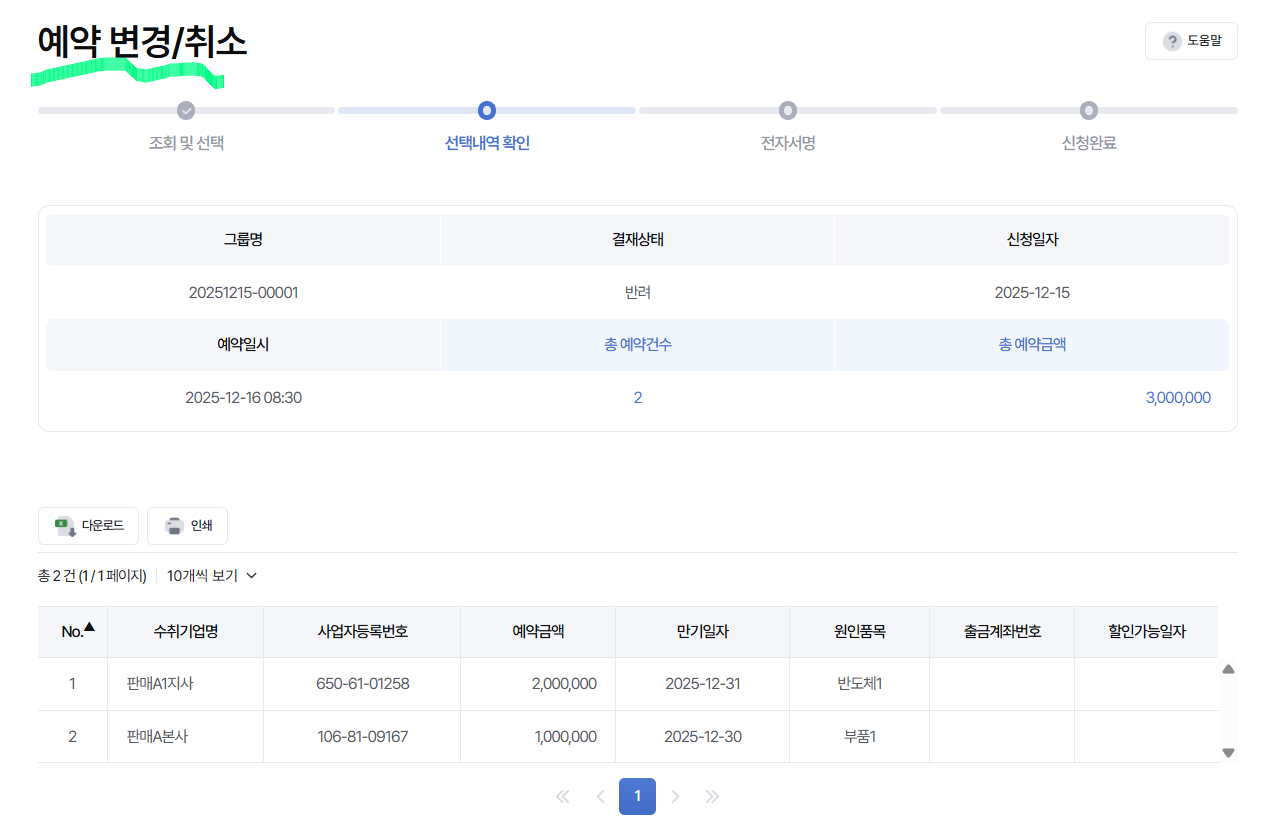Click the 만기일자 column header
Image resolution: width=1269 pixels, height=816 pixels.
click(703, 632)
